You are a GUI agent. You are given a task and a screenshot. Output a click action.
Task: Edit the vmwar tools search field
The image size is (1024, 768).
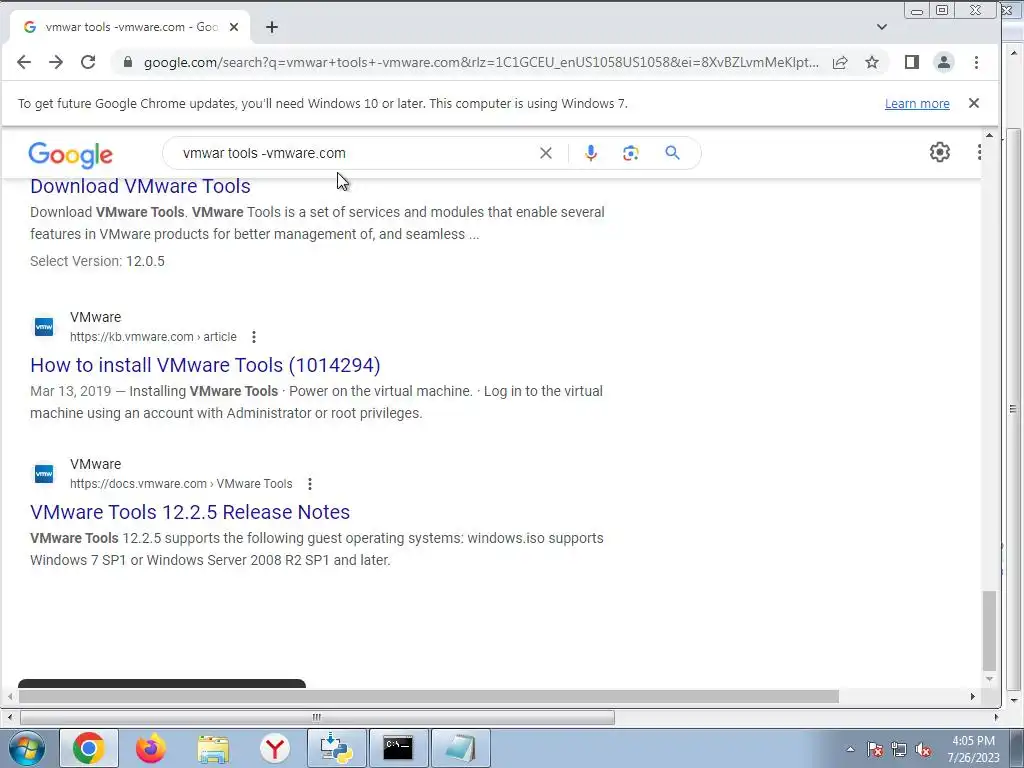[x=353, y=153]
